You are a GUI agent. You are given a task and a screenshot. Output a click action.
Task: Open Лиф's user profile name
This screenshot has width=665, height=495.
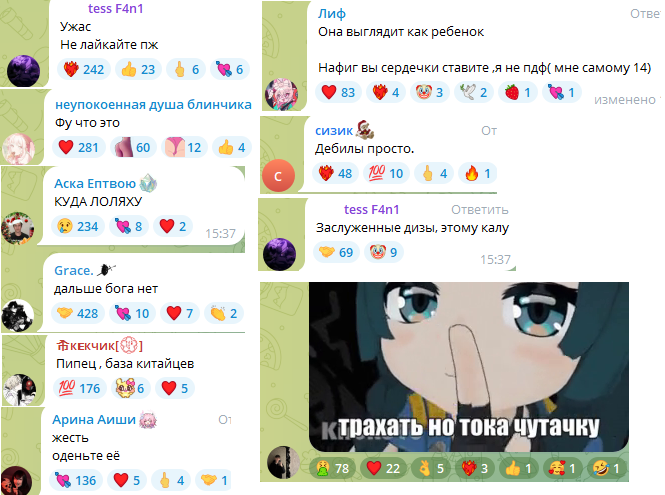click(332, 14)
